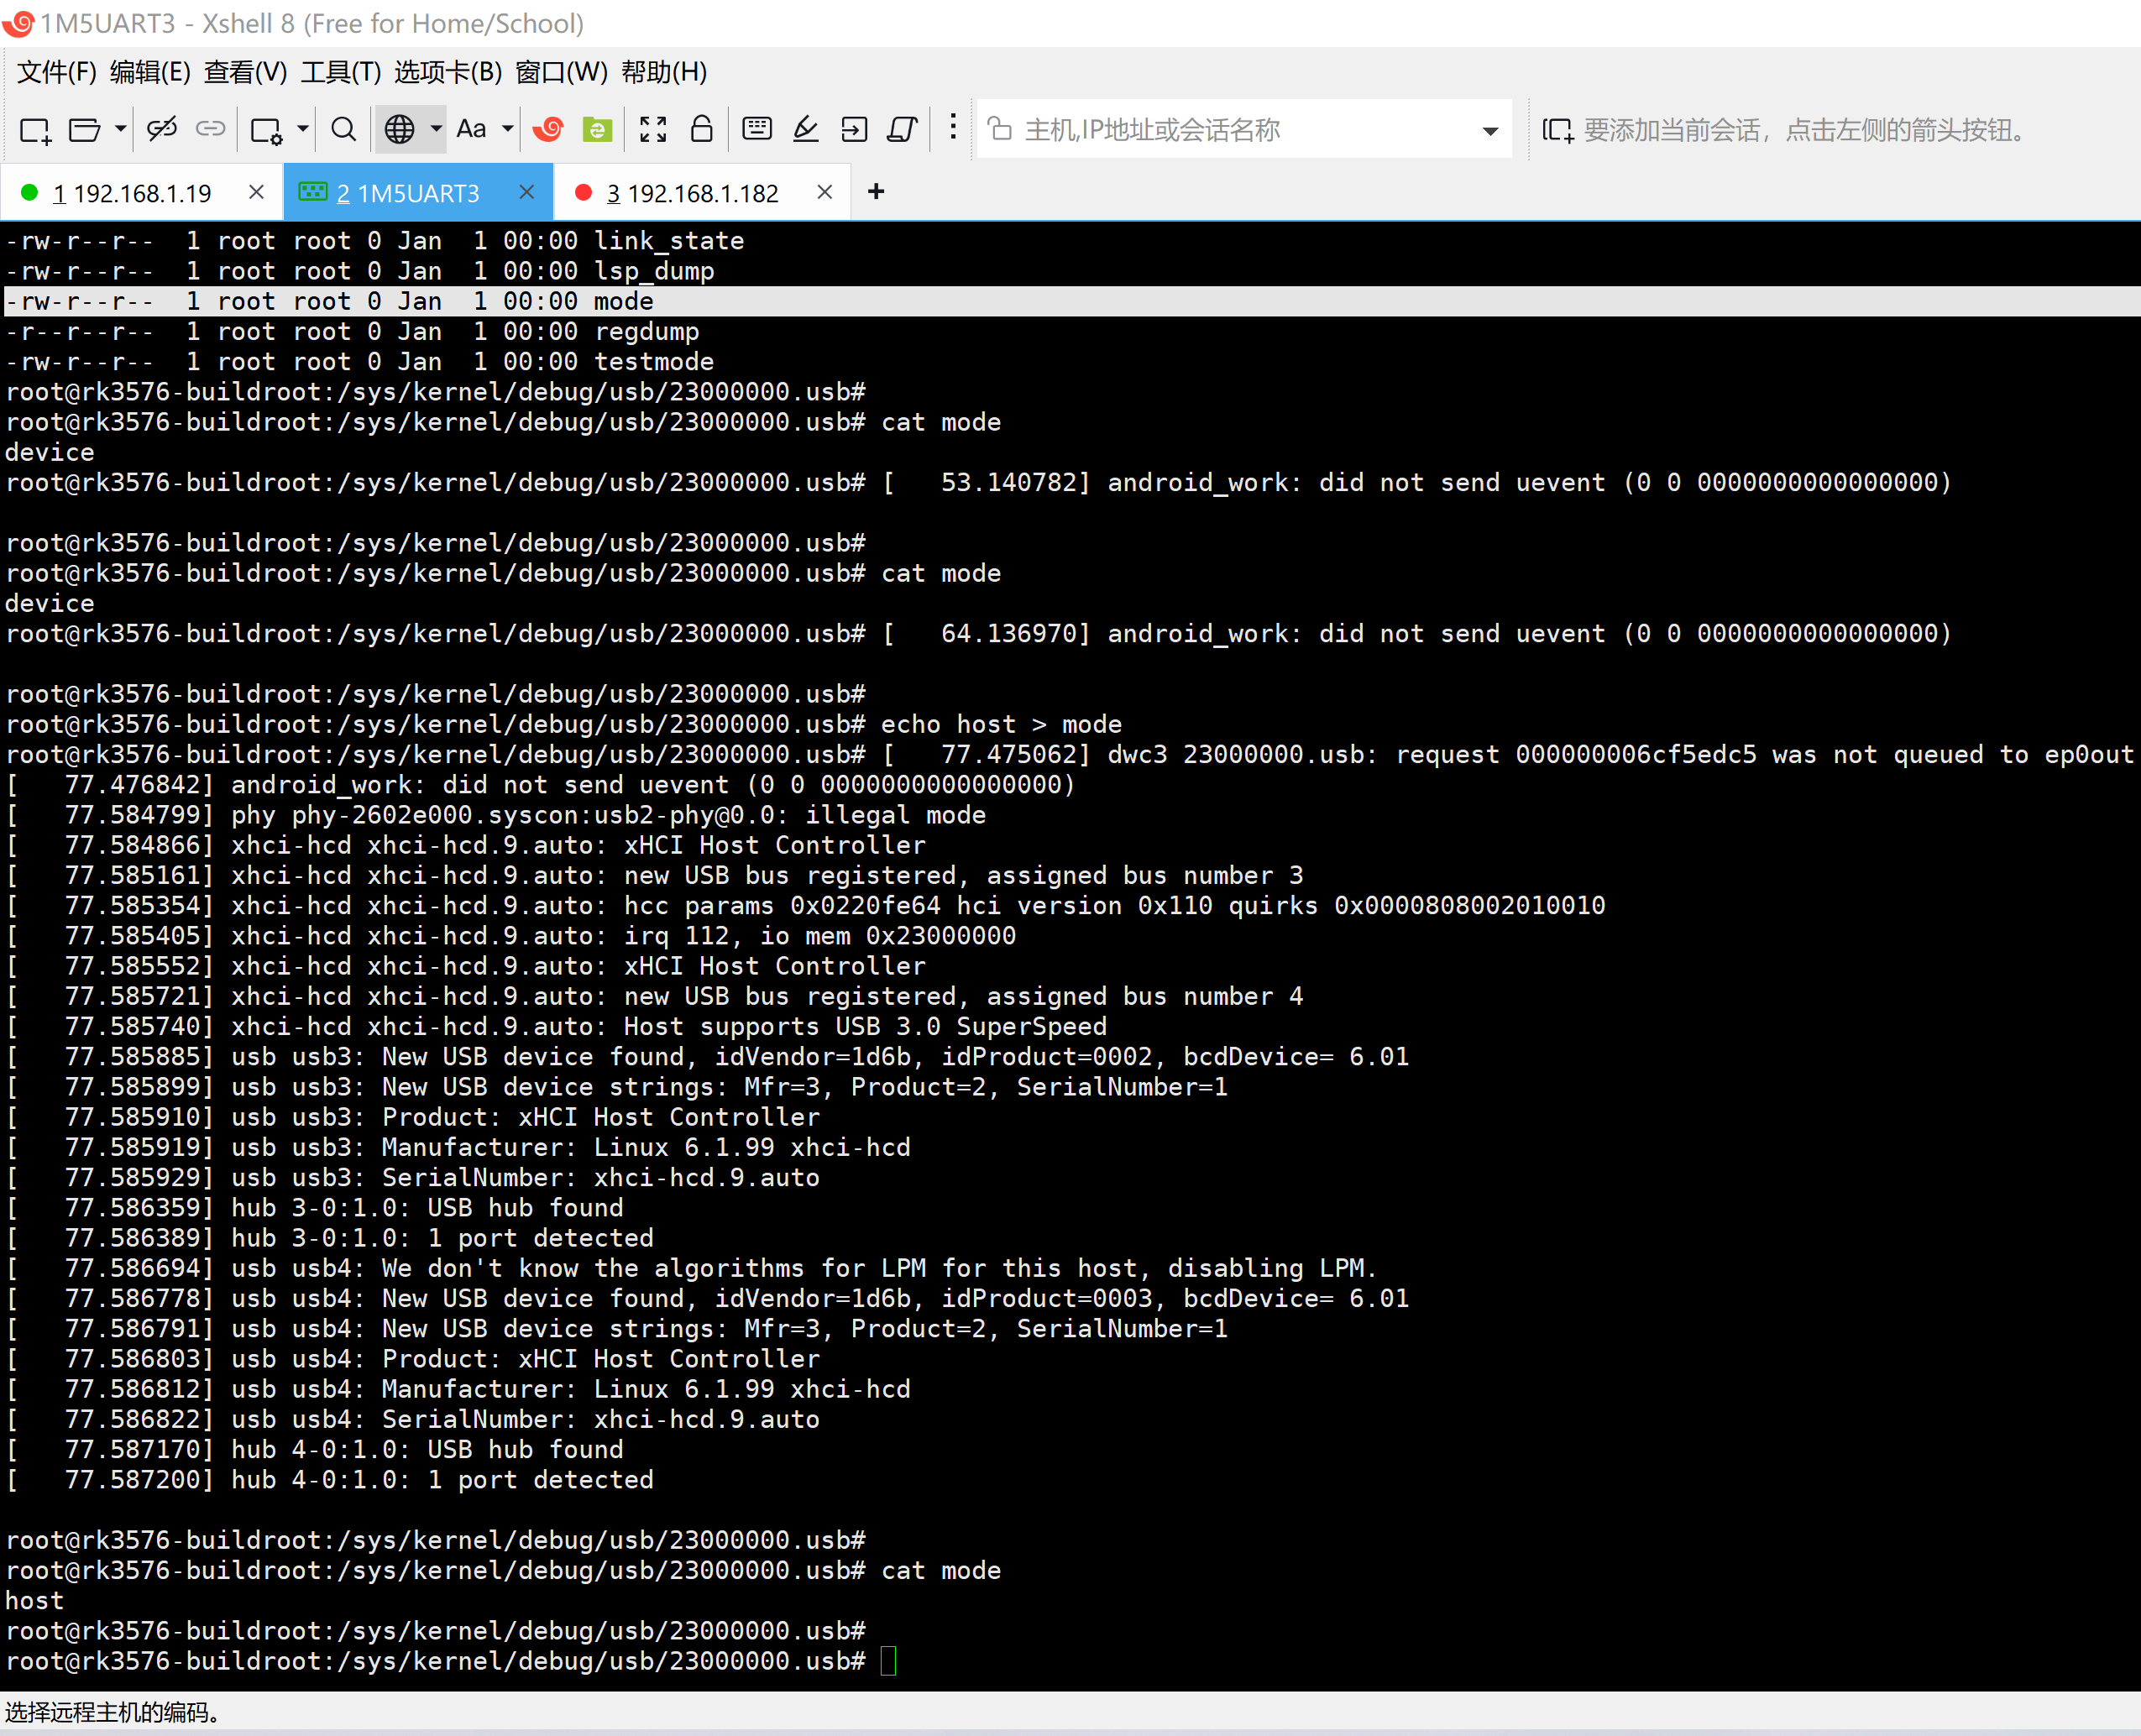
Task: Click the lock screen icon
Action: pyautogui.click(x=702, y=129)
